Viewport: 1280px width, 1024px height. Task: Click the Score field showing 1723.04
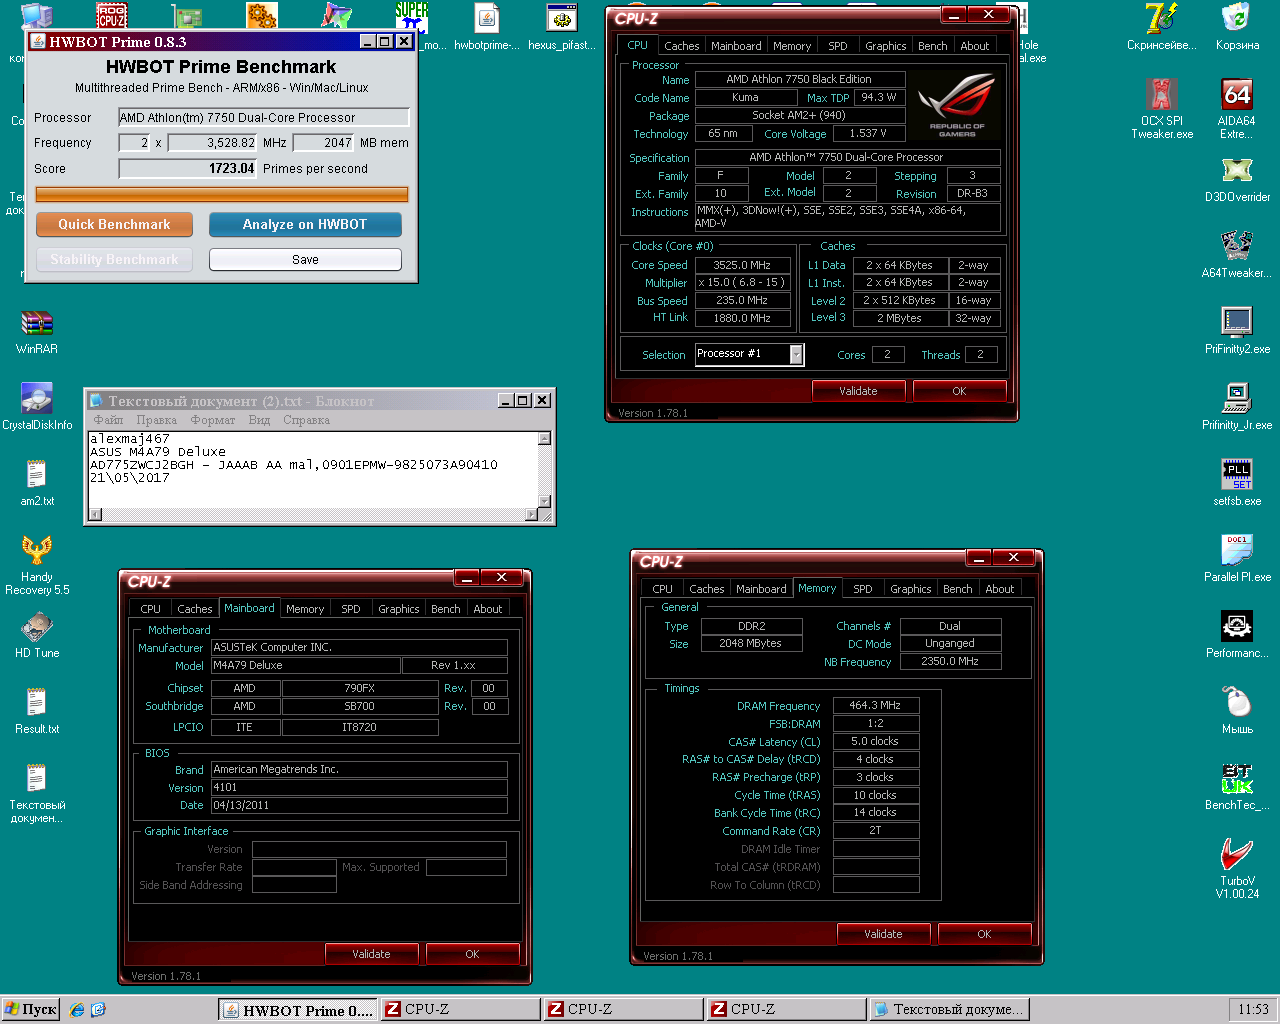tap(188, 168)
